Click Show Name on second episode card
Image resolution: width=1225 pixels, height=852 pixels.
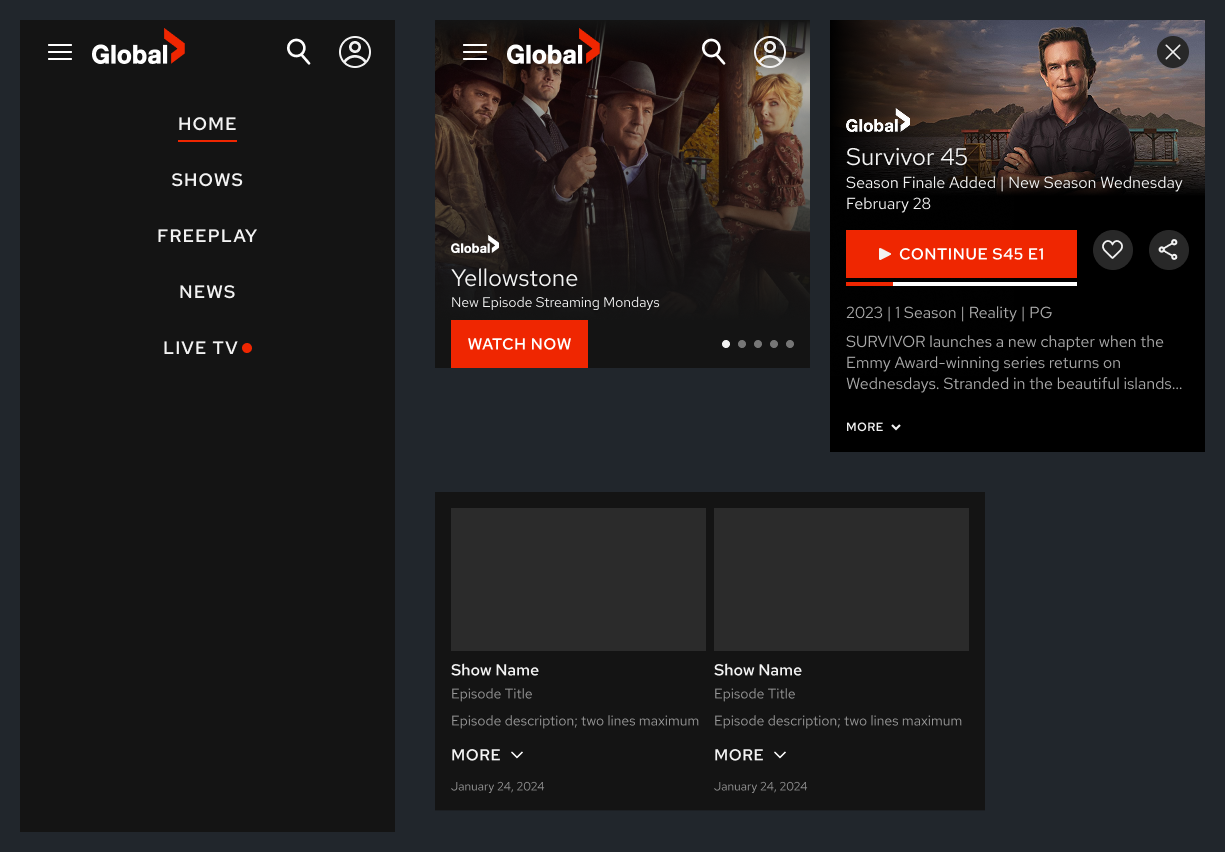(x=758, y=670)
